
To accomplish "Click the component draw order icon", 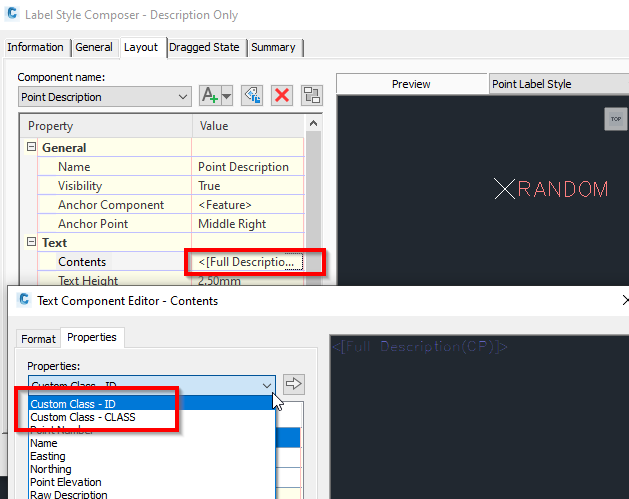I will click(312, 96).
